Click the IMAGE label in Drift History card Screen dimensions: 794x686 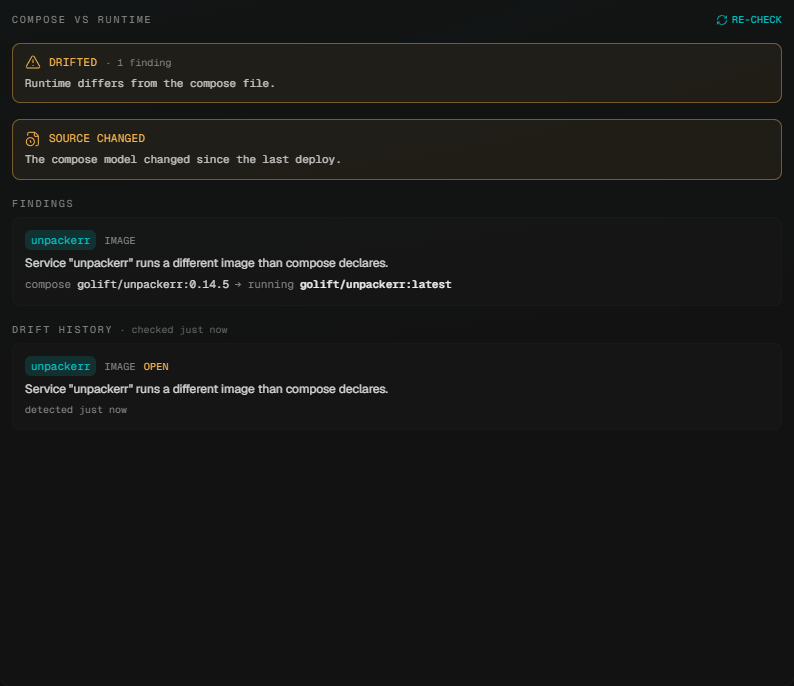120,367
